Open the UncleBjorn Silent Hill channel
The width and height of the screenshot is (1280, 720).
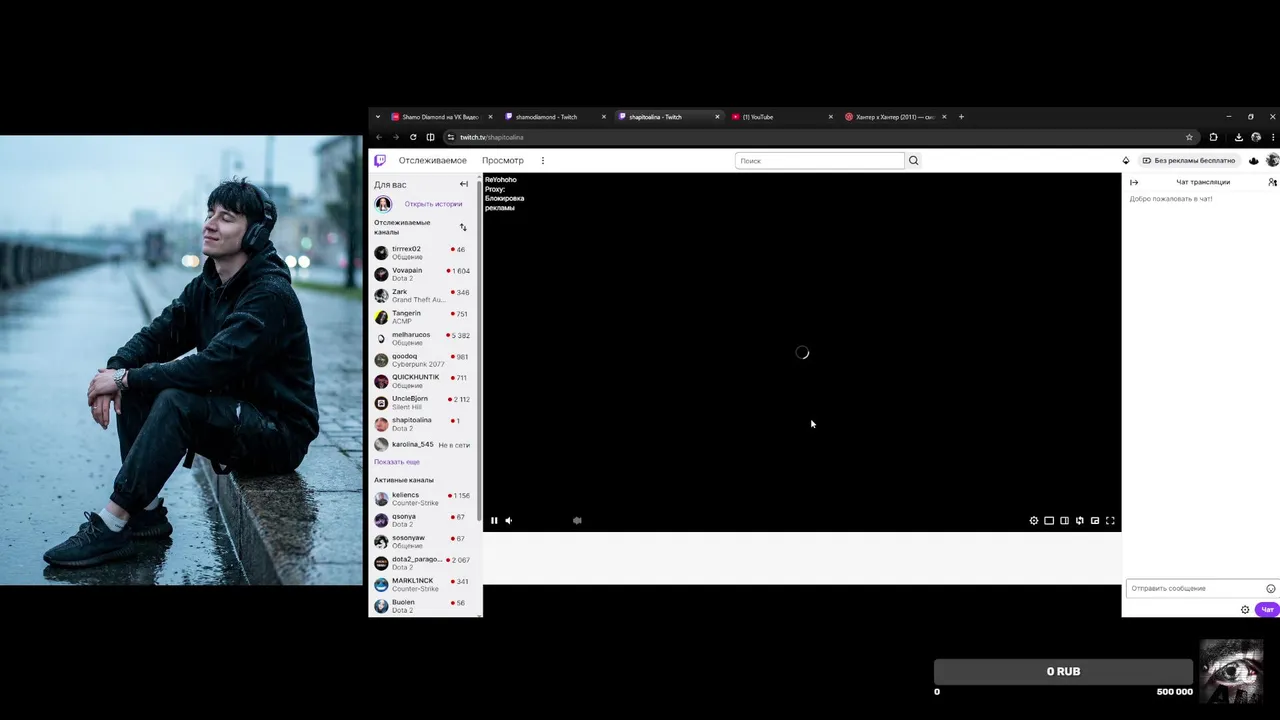coord(422,402)
